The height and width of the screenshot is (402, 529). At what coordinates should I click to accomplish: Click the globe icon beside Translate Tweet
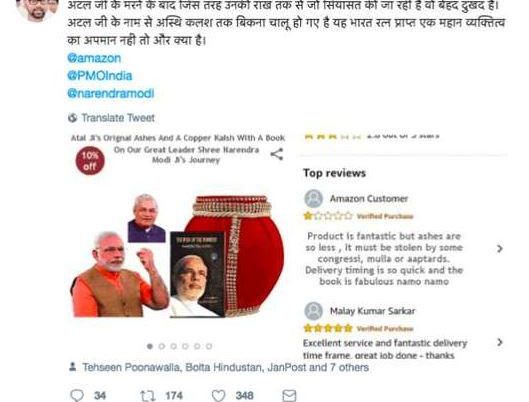pos(72,118)
